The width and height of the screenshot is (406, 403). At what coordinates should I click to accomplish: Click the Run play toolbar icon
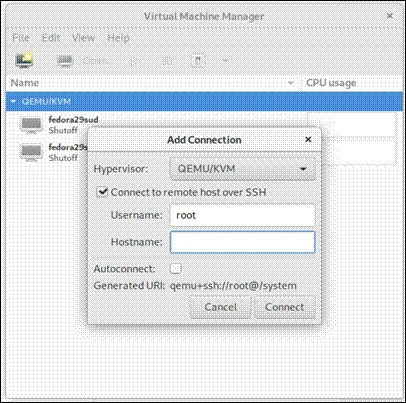point(134,61)
